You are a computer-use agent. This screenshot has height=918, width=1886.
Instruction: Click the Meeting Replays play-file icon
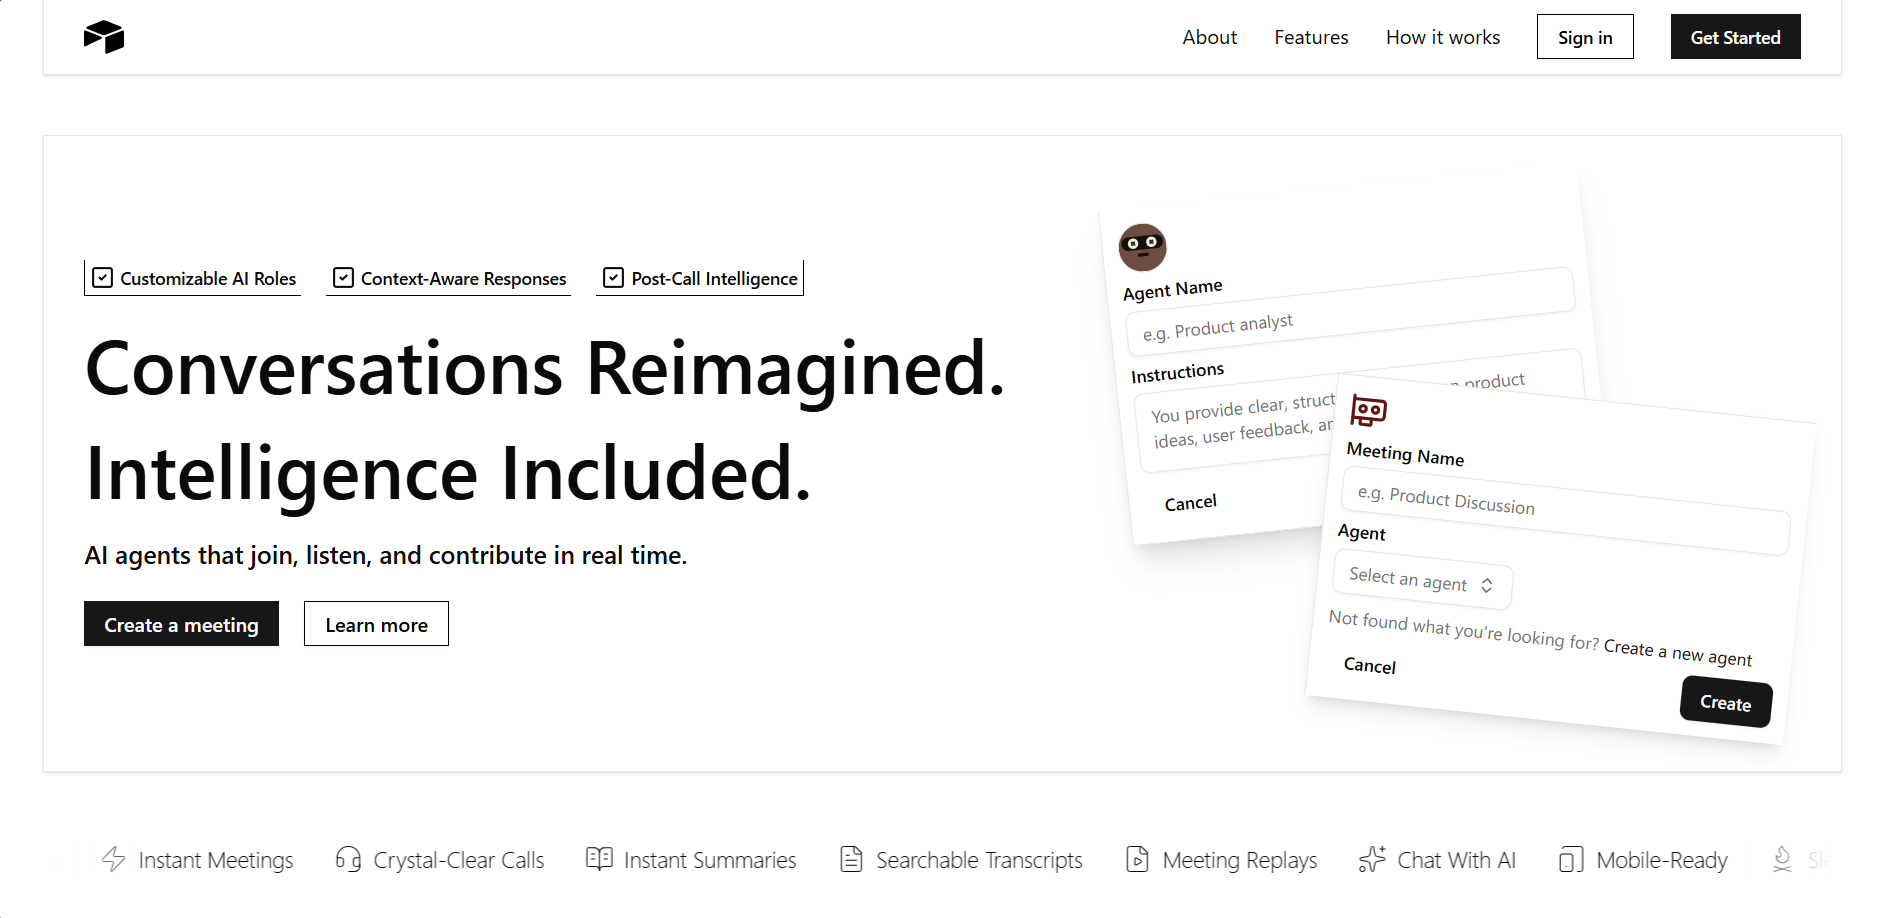pos(1137,859)
